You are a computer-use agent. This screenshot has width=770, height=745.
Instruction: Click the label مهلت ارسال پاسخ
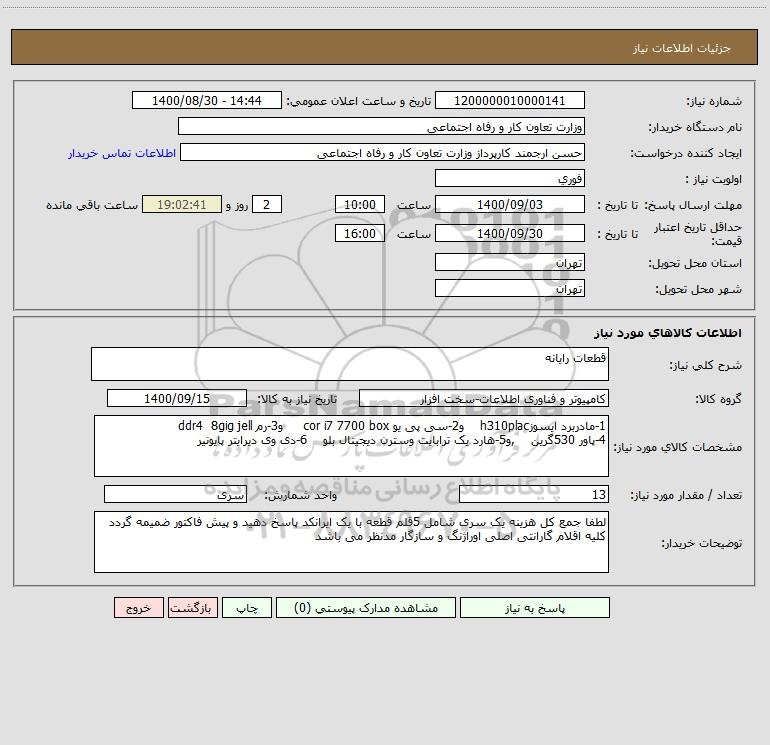coord(694,205)
